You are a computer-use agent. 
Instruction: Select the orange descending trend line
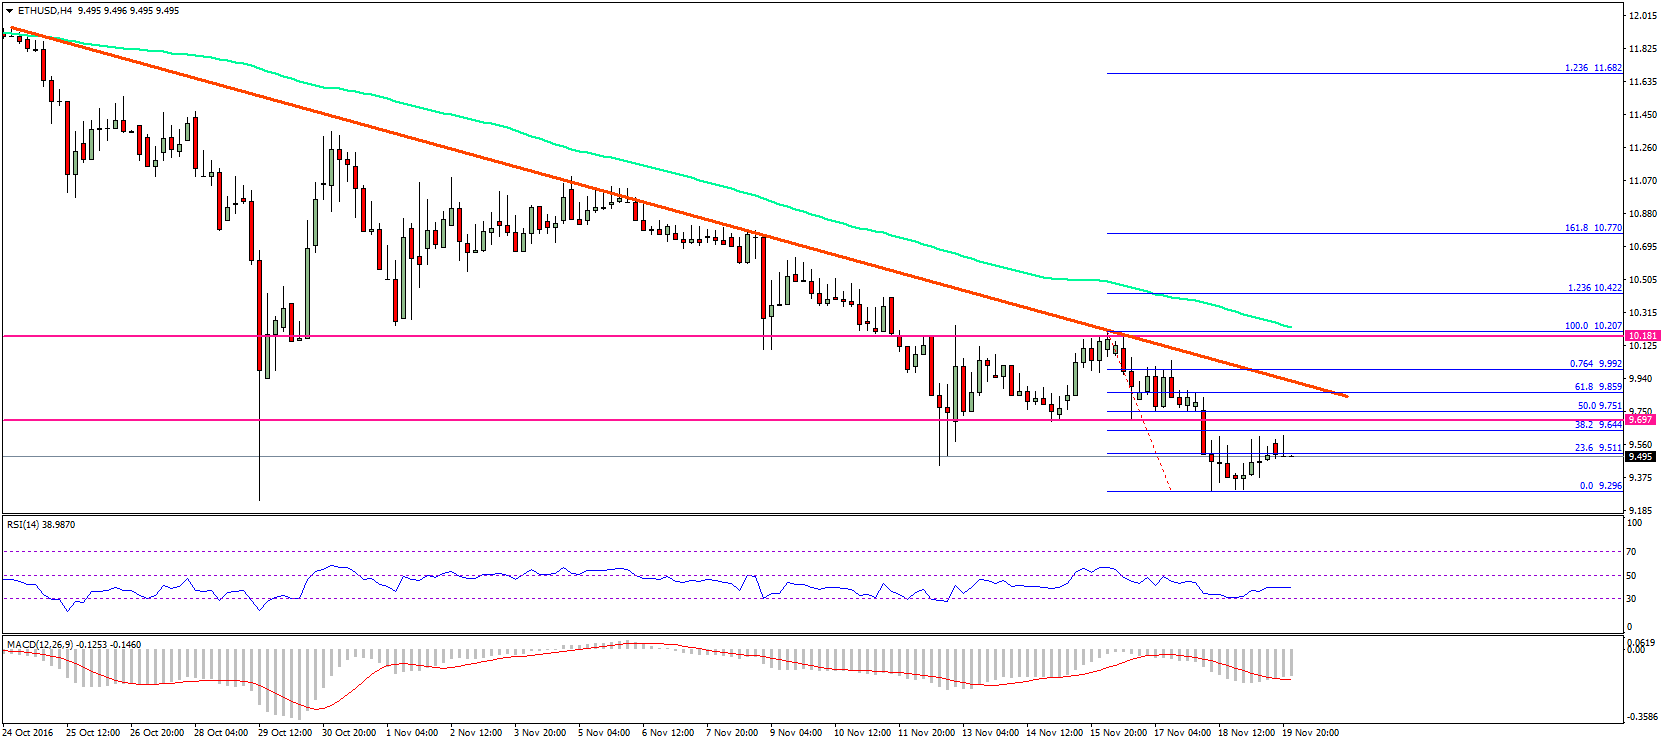click(x=680, y=213)
